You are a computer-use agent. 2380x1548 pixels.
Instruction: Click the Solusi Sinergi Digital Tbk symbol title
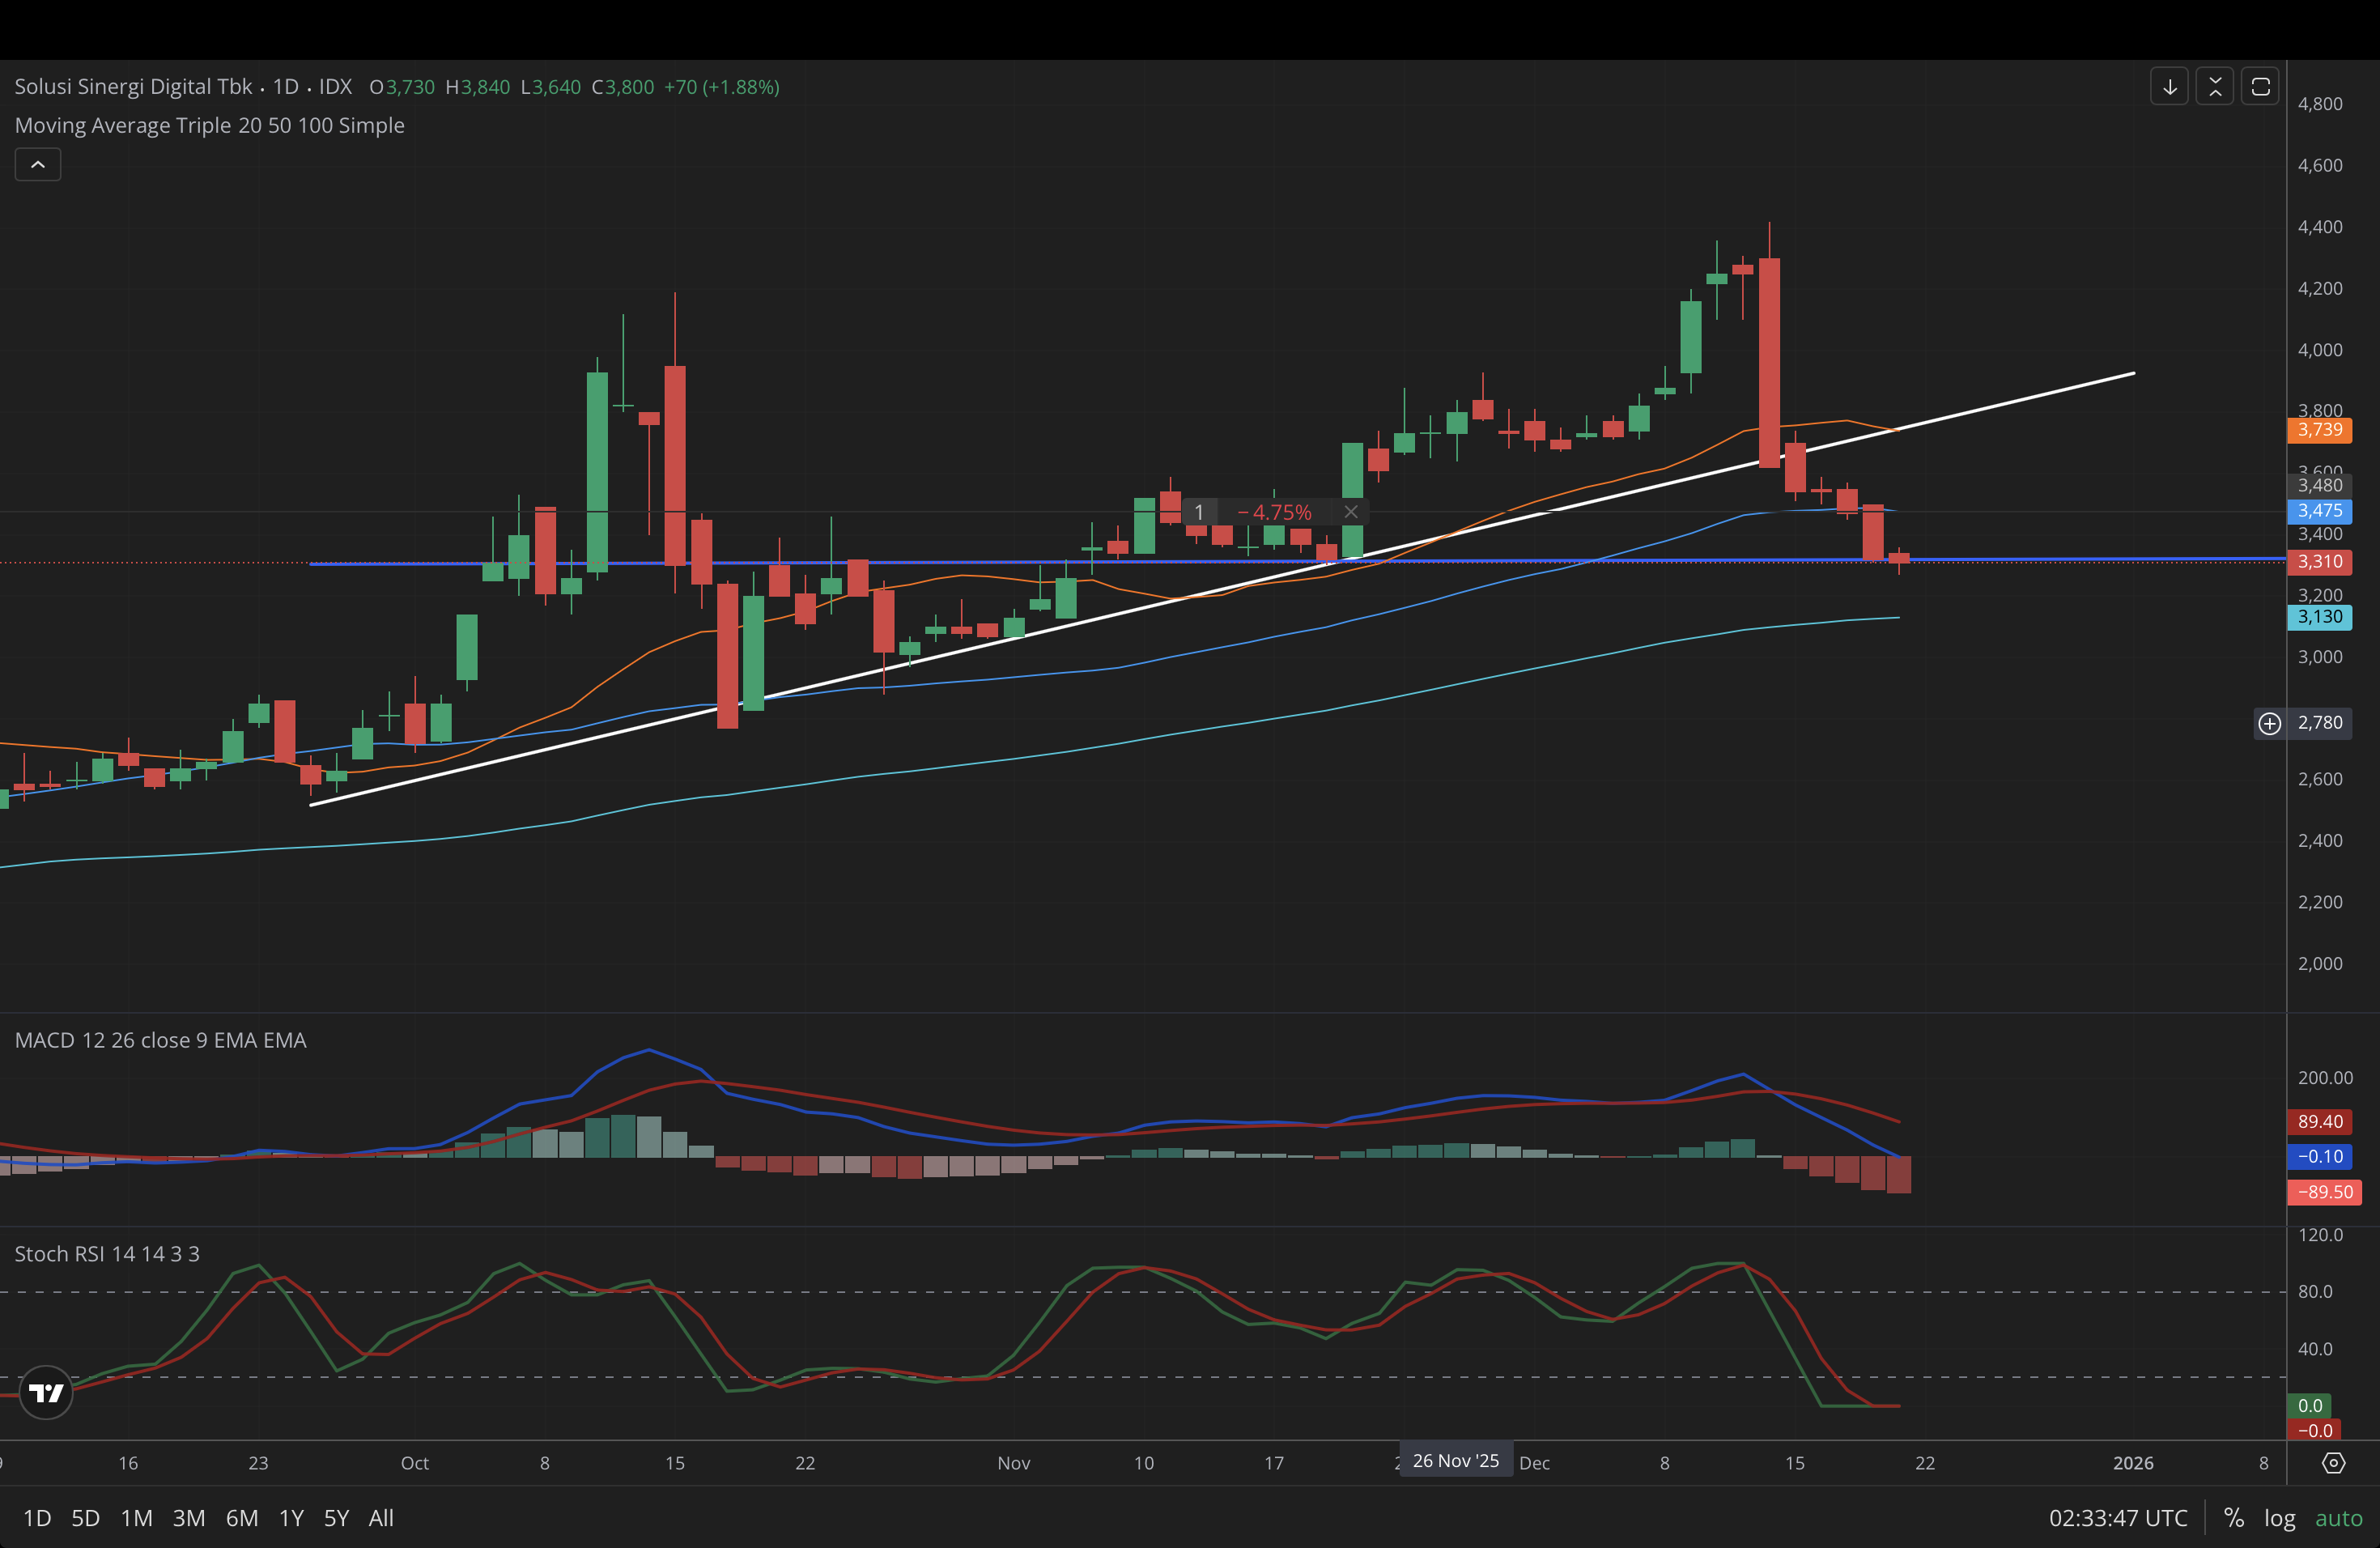[133, 87]
